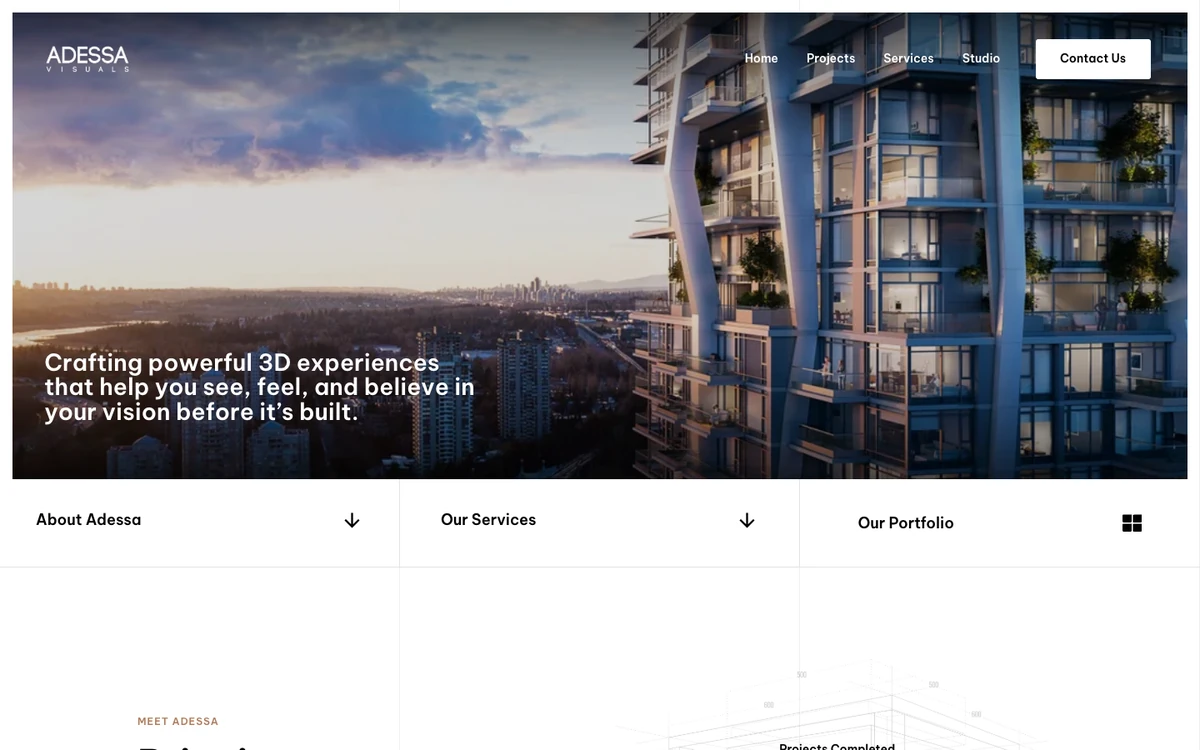Open the Our Portfolio link

906,523
